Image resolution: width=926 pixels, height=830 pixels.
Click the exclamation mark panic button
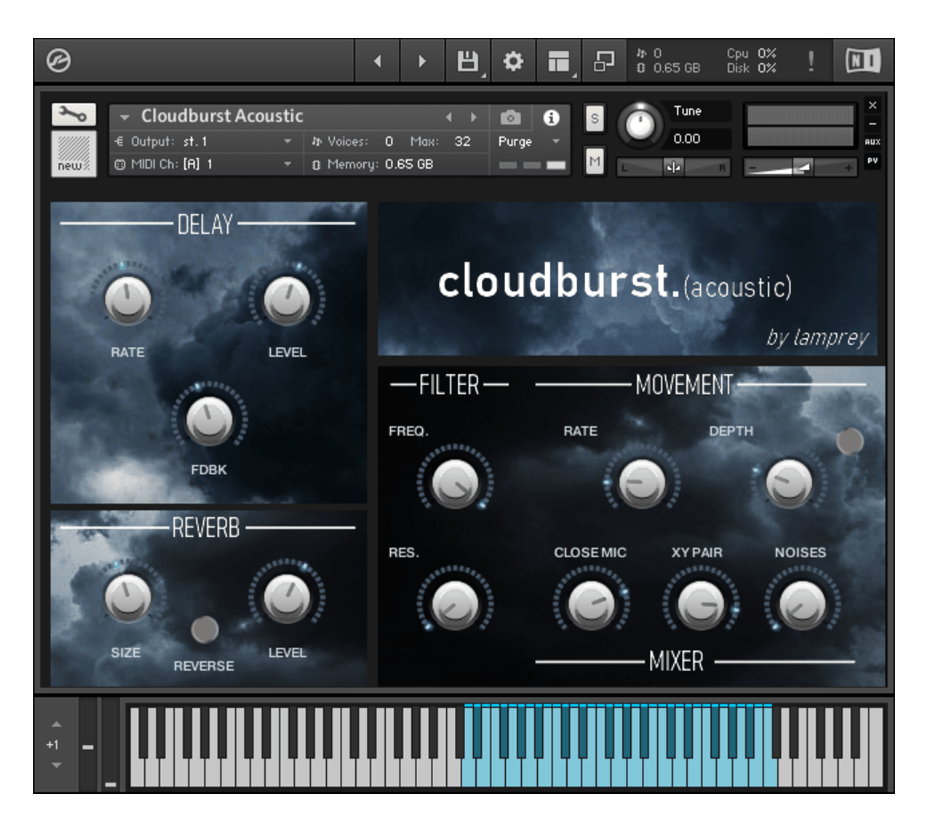[x=811, y=61]
